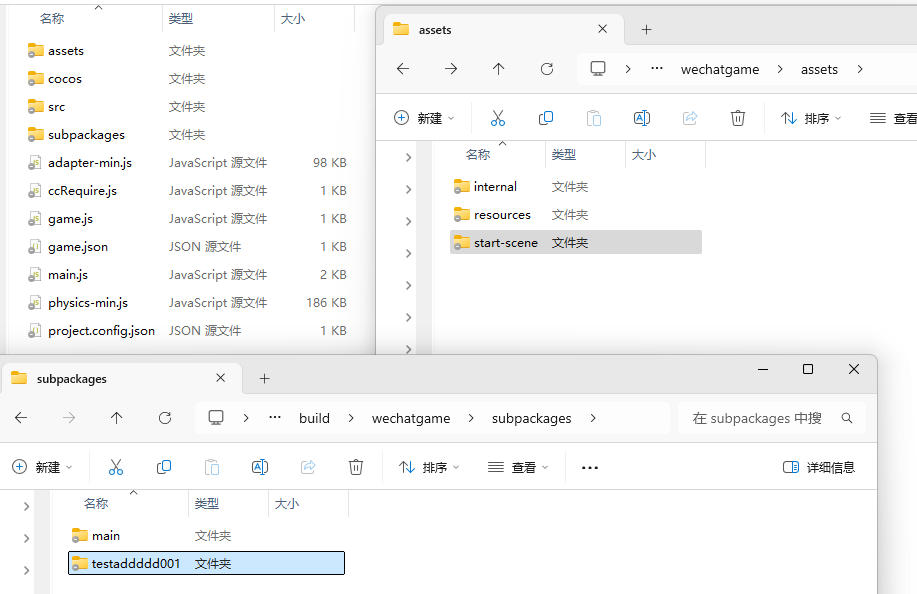Refresh the assets window

click(x=547, y=69)
